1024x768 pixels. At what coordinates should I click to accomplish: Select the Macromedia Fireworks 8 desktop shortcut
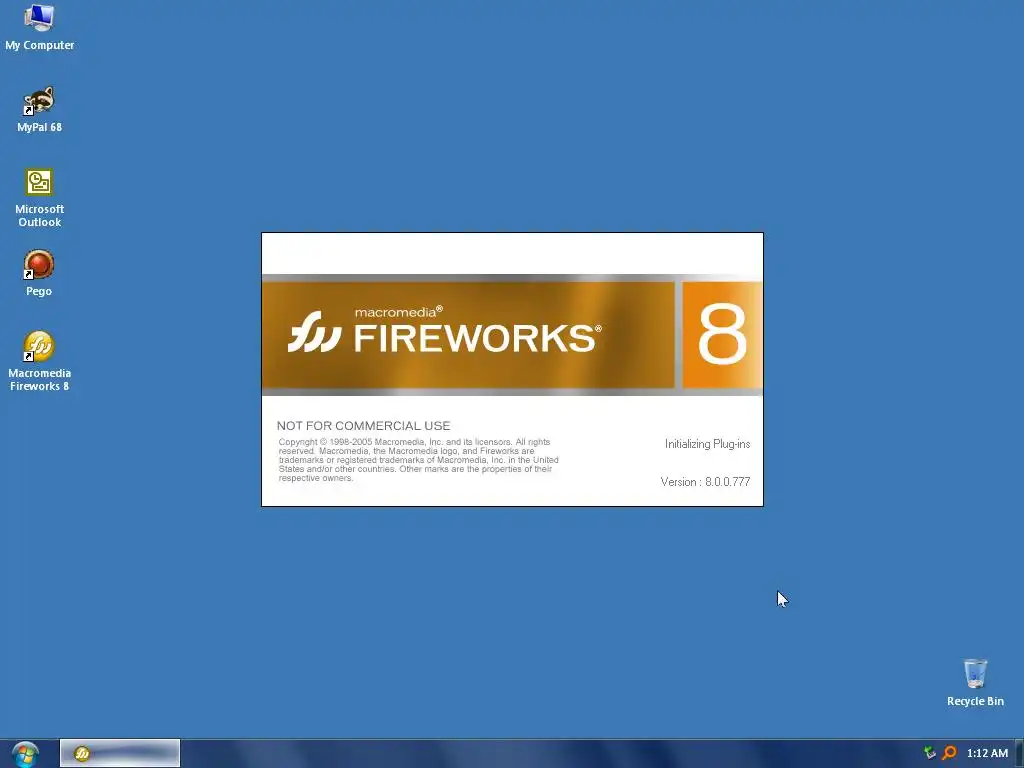[39, 361]
